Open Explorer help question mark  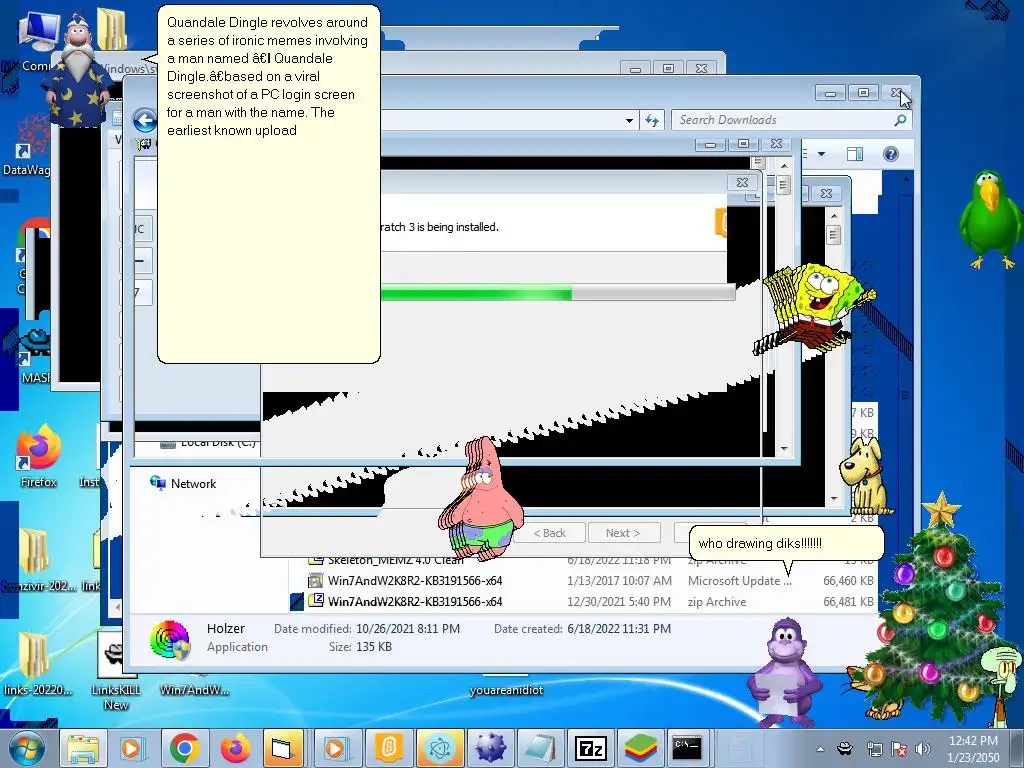click(x=891, y=154)
